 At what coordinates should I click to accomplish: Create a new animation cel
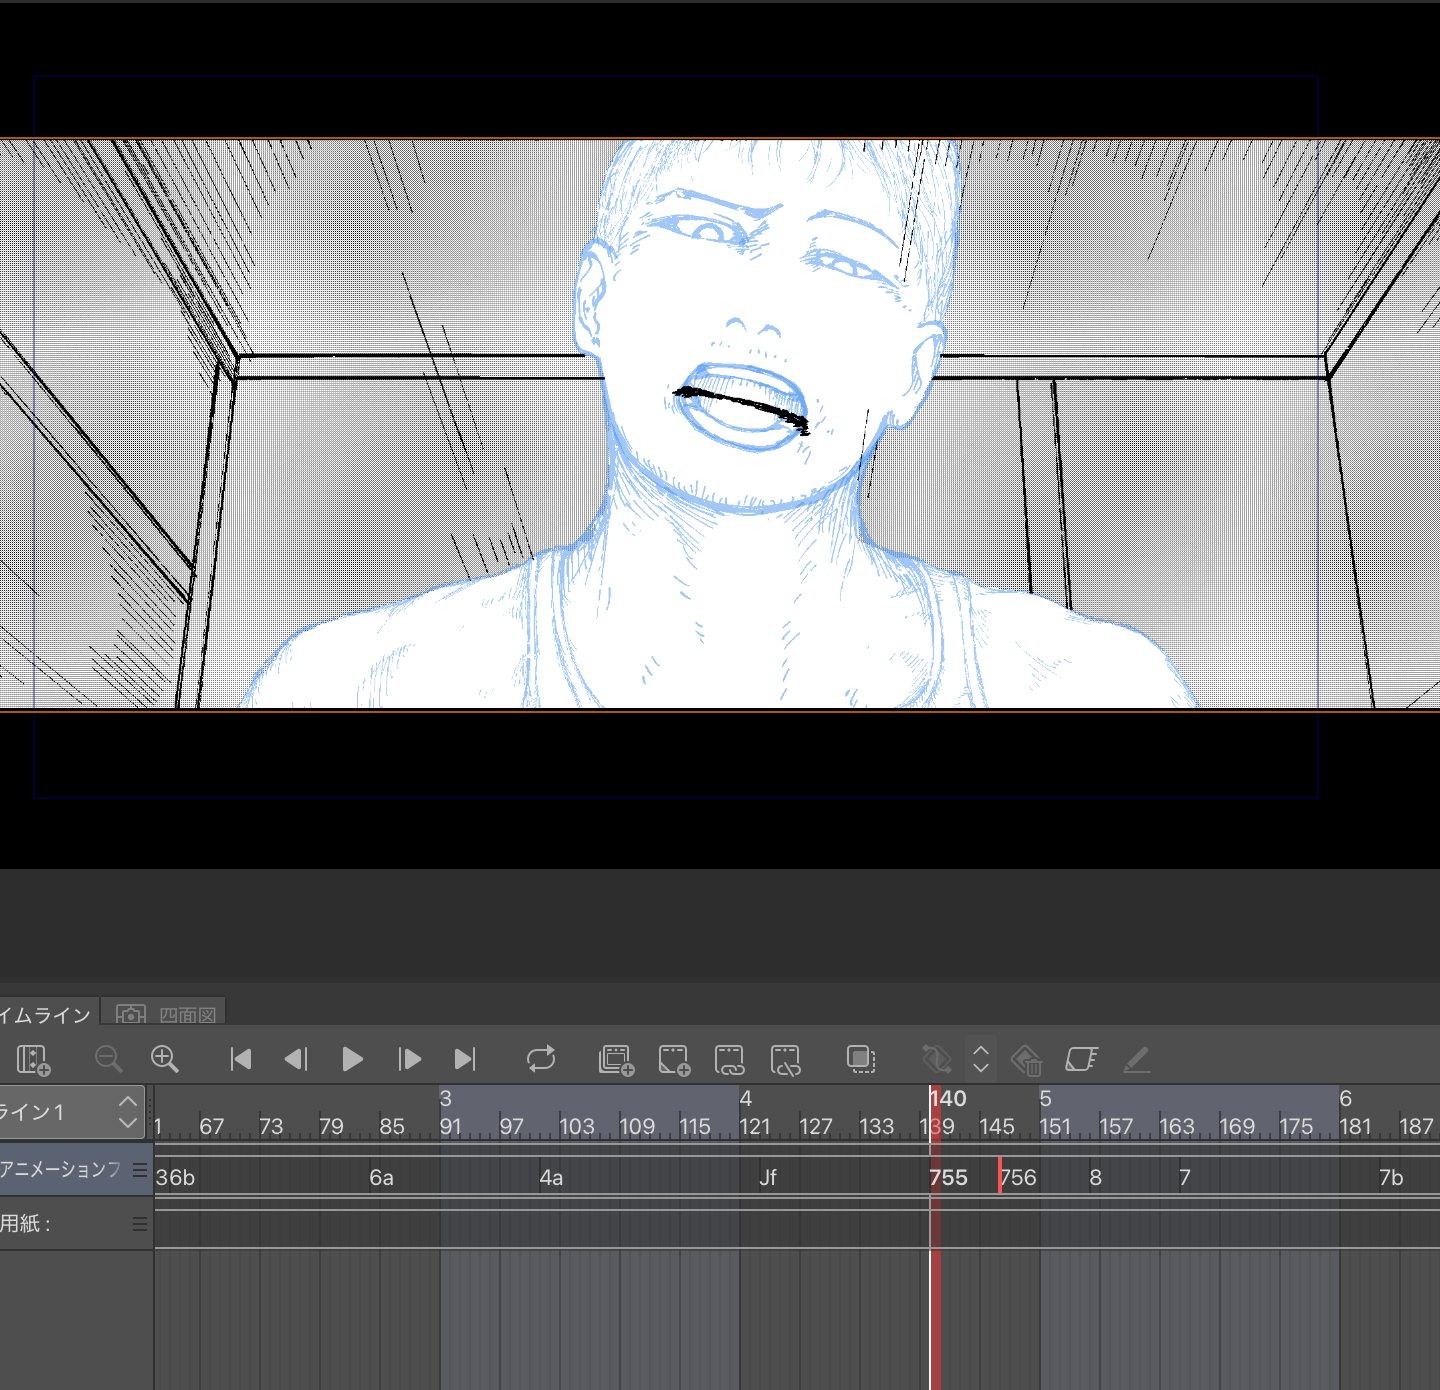tap(674, 1060)
